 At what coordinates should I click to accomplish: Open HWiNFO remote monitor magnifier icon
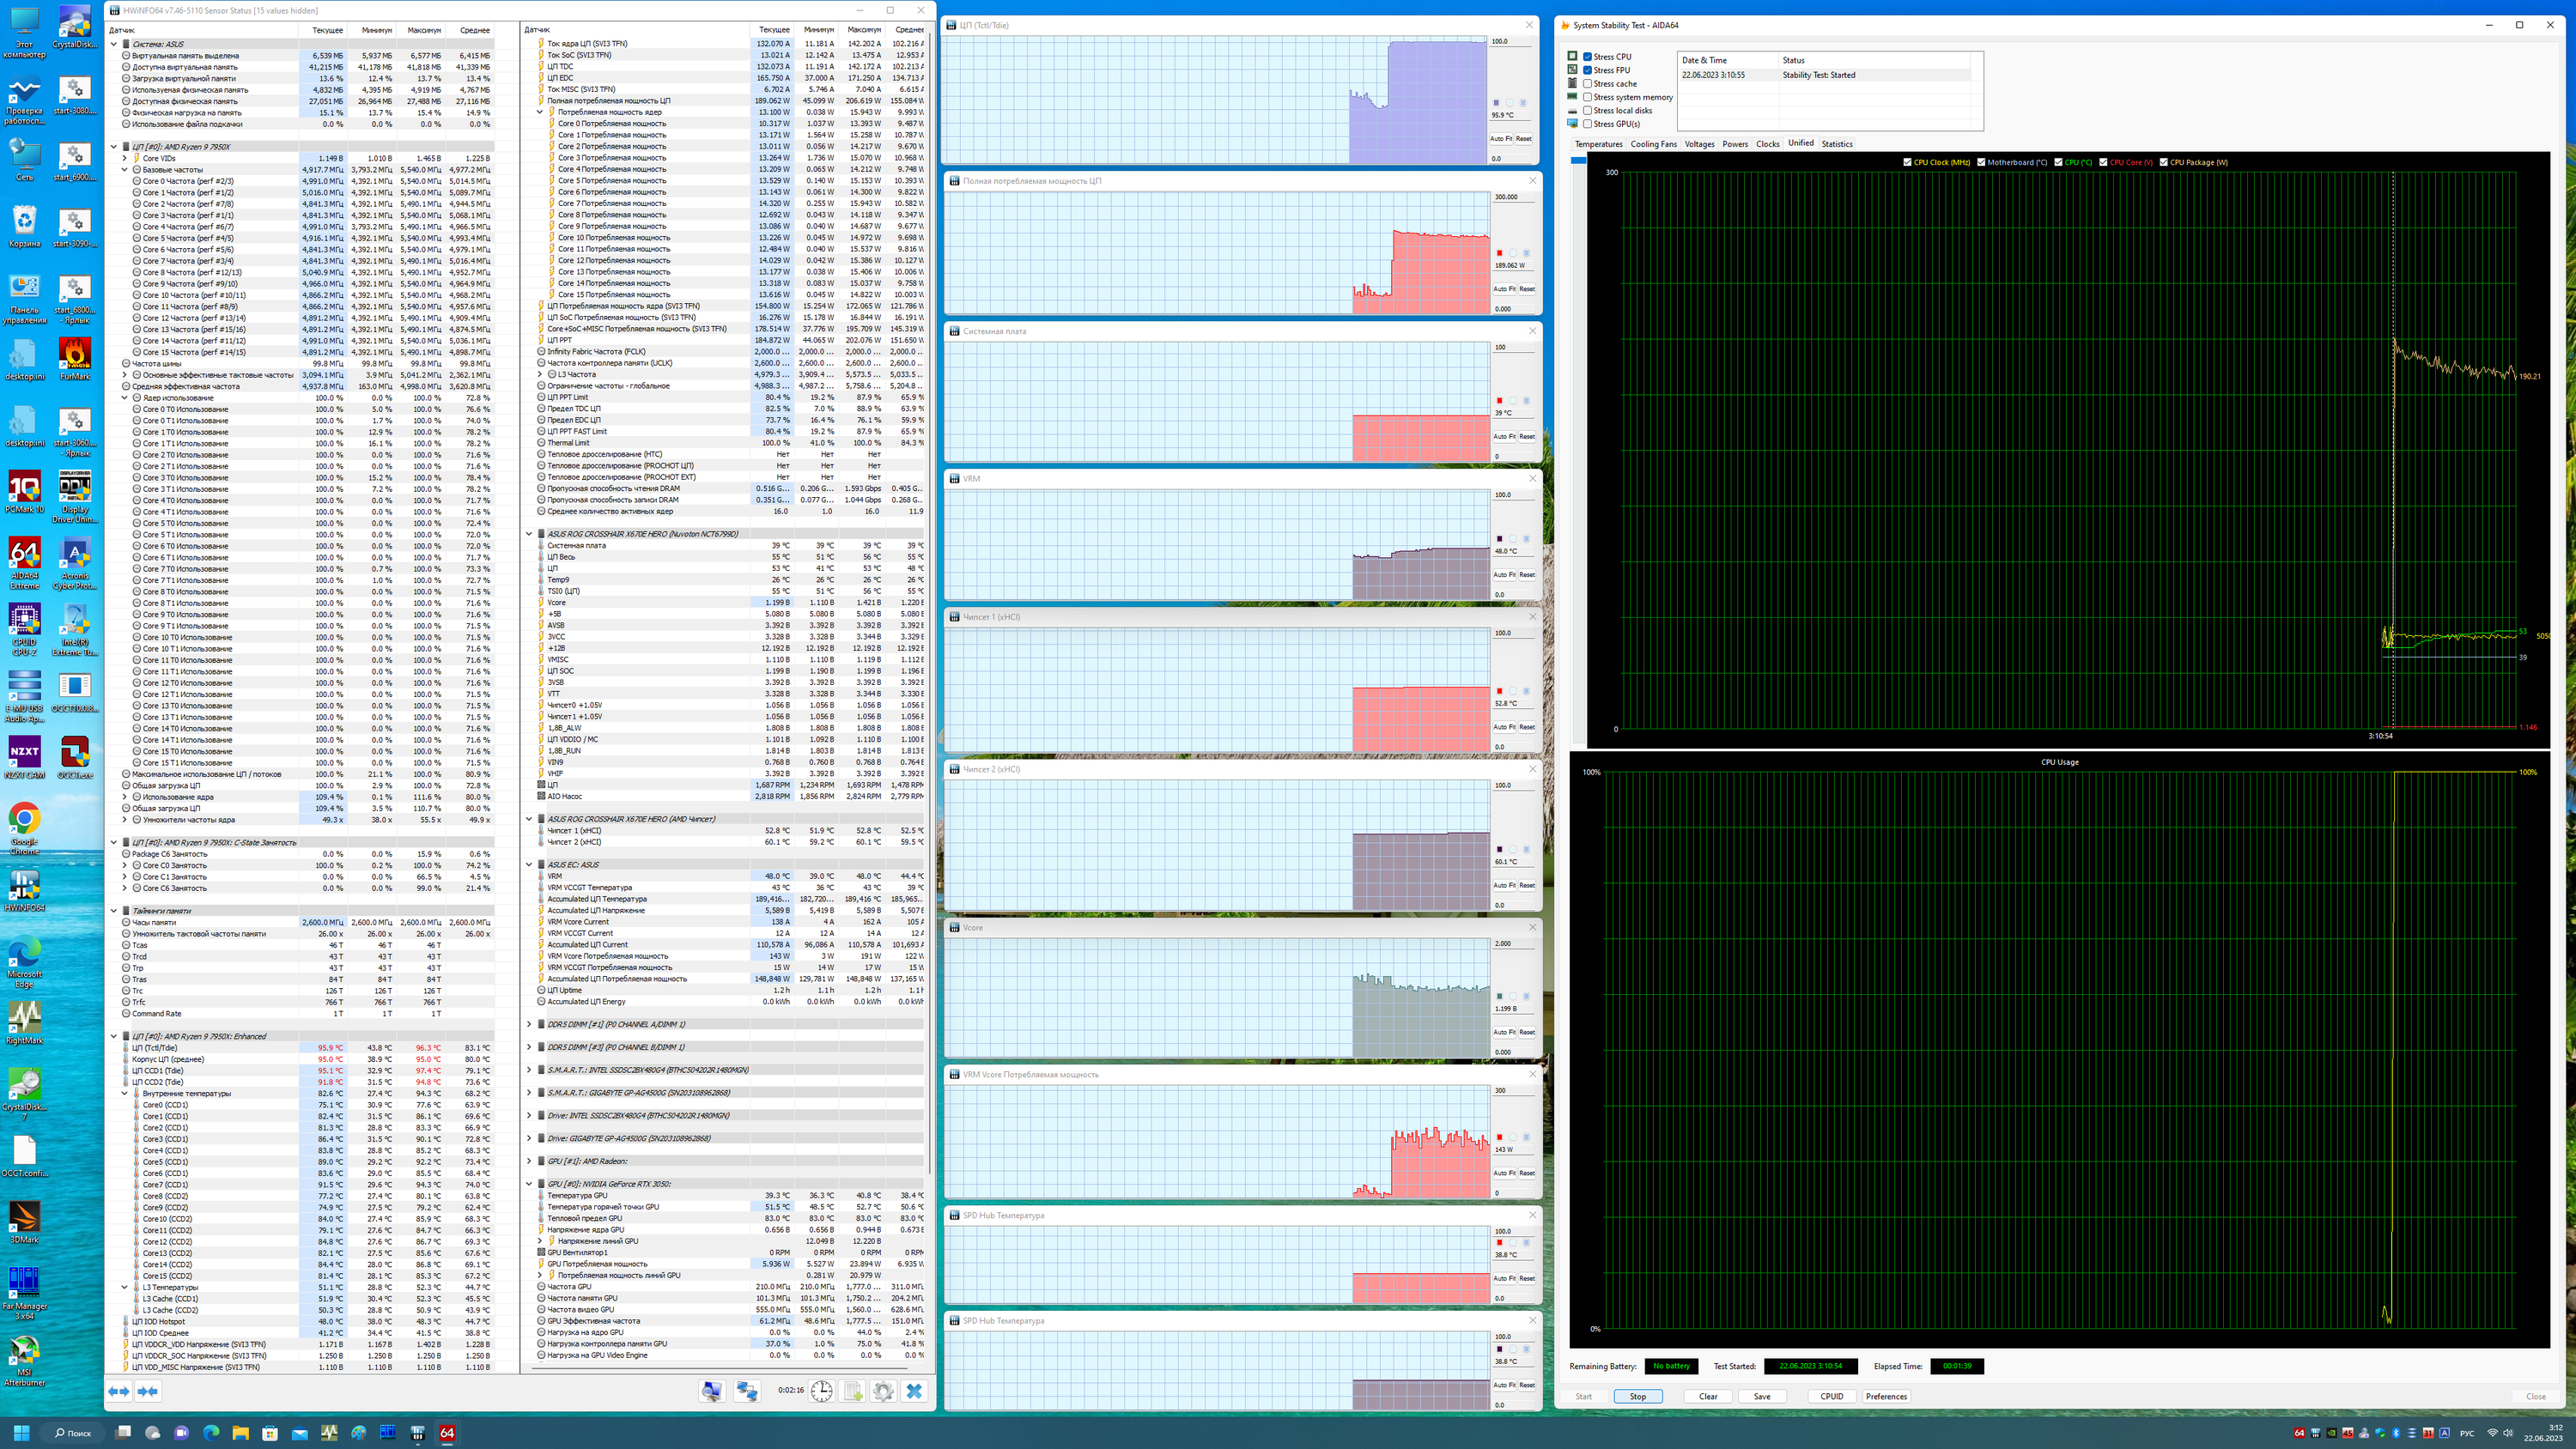pyautogui.click(x=712, y=1391)
